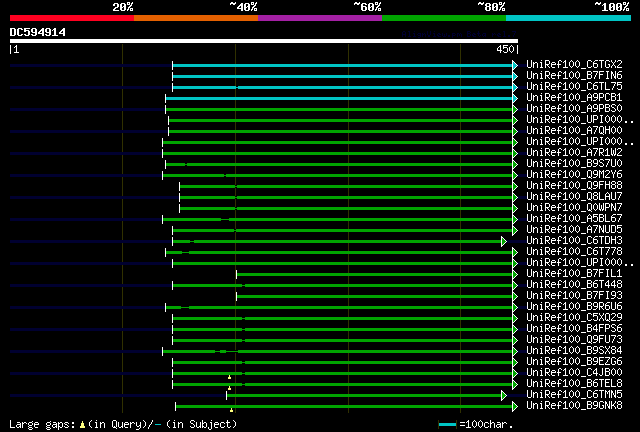The height and width of the screenshot is (432, 640).
Task: Click the yellow query-gap symbol in the Large gaps legend
Action: point(82,425)
